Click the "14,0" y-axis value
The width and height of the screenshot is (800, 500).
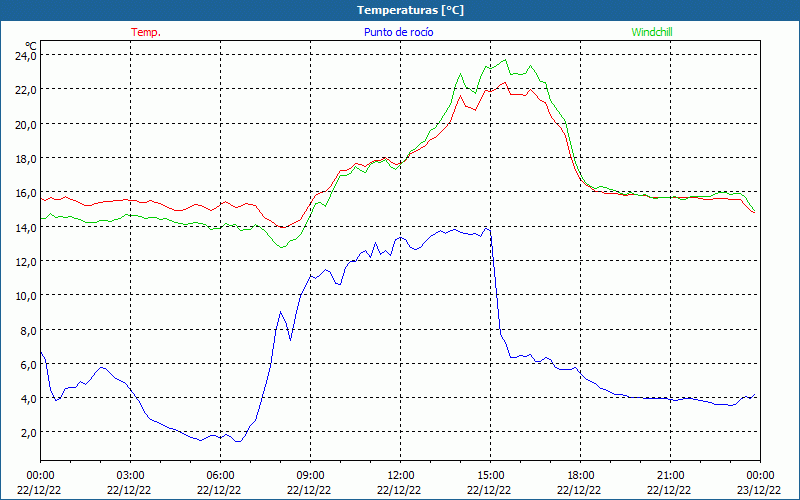pos(26,227)
